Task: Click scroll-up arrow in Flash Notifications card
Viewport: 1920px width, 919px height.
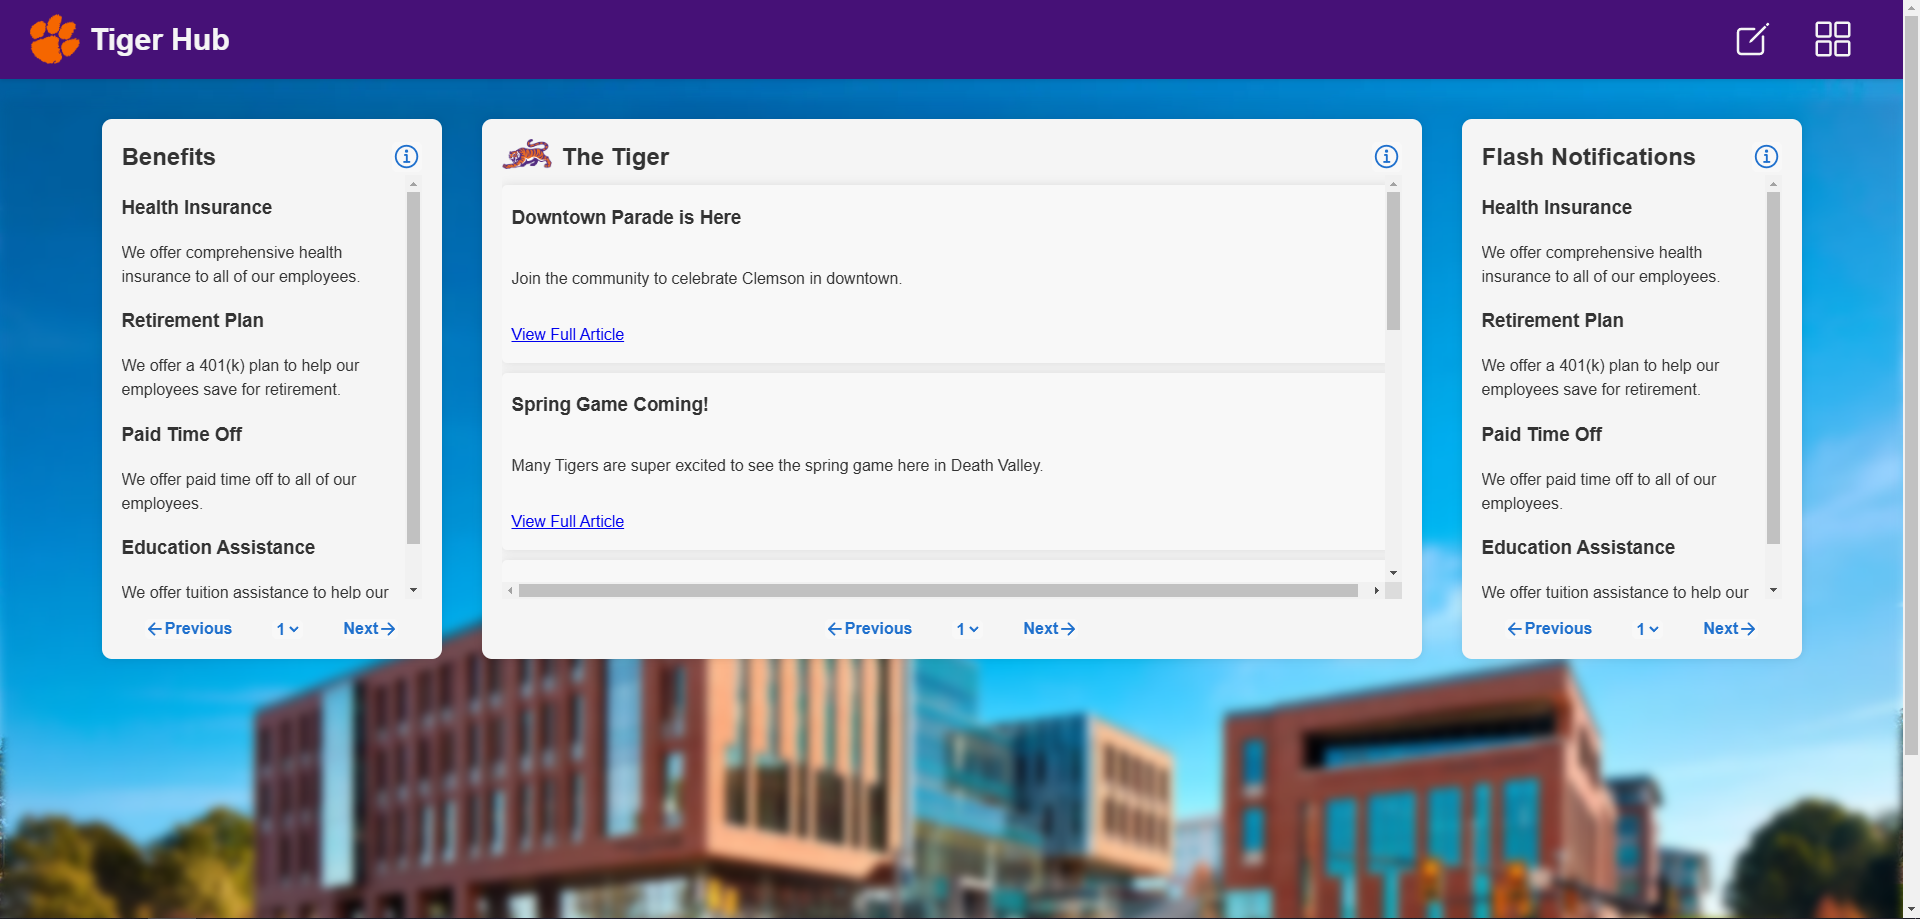Action: point(1773,185)
